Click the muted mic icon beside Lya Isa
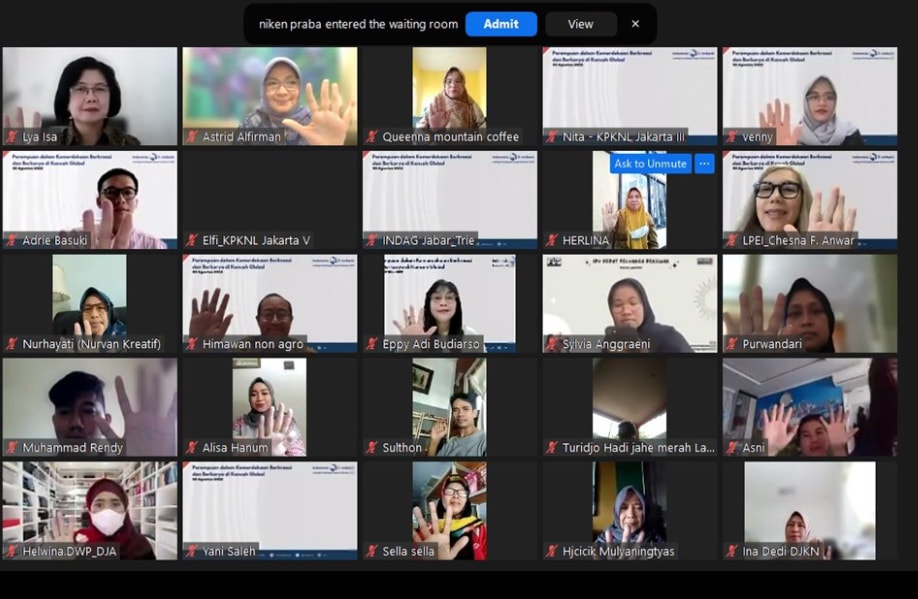The image size is (918, 599). [x=12, y=137]
